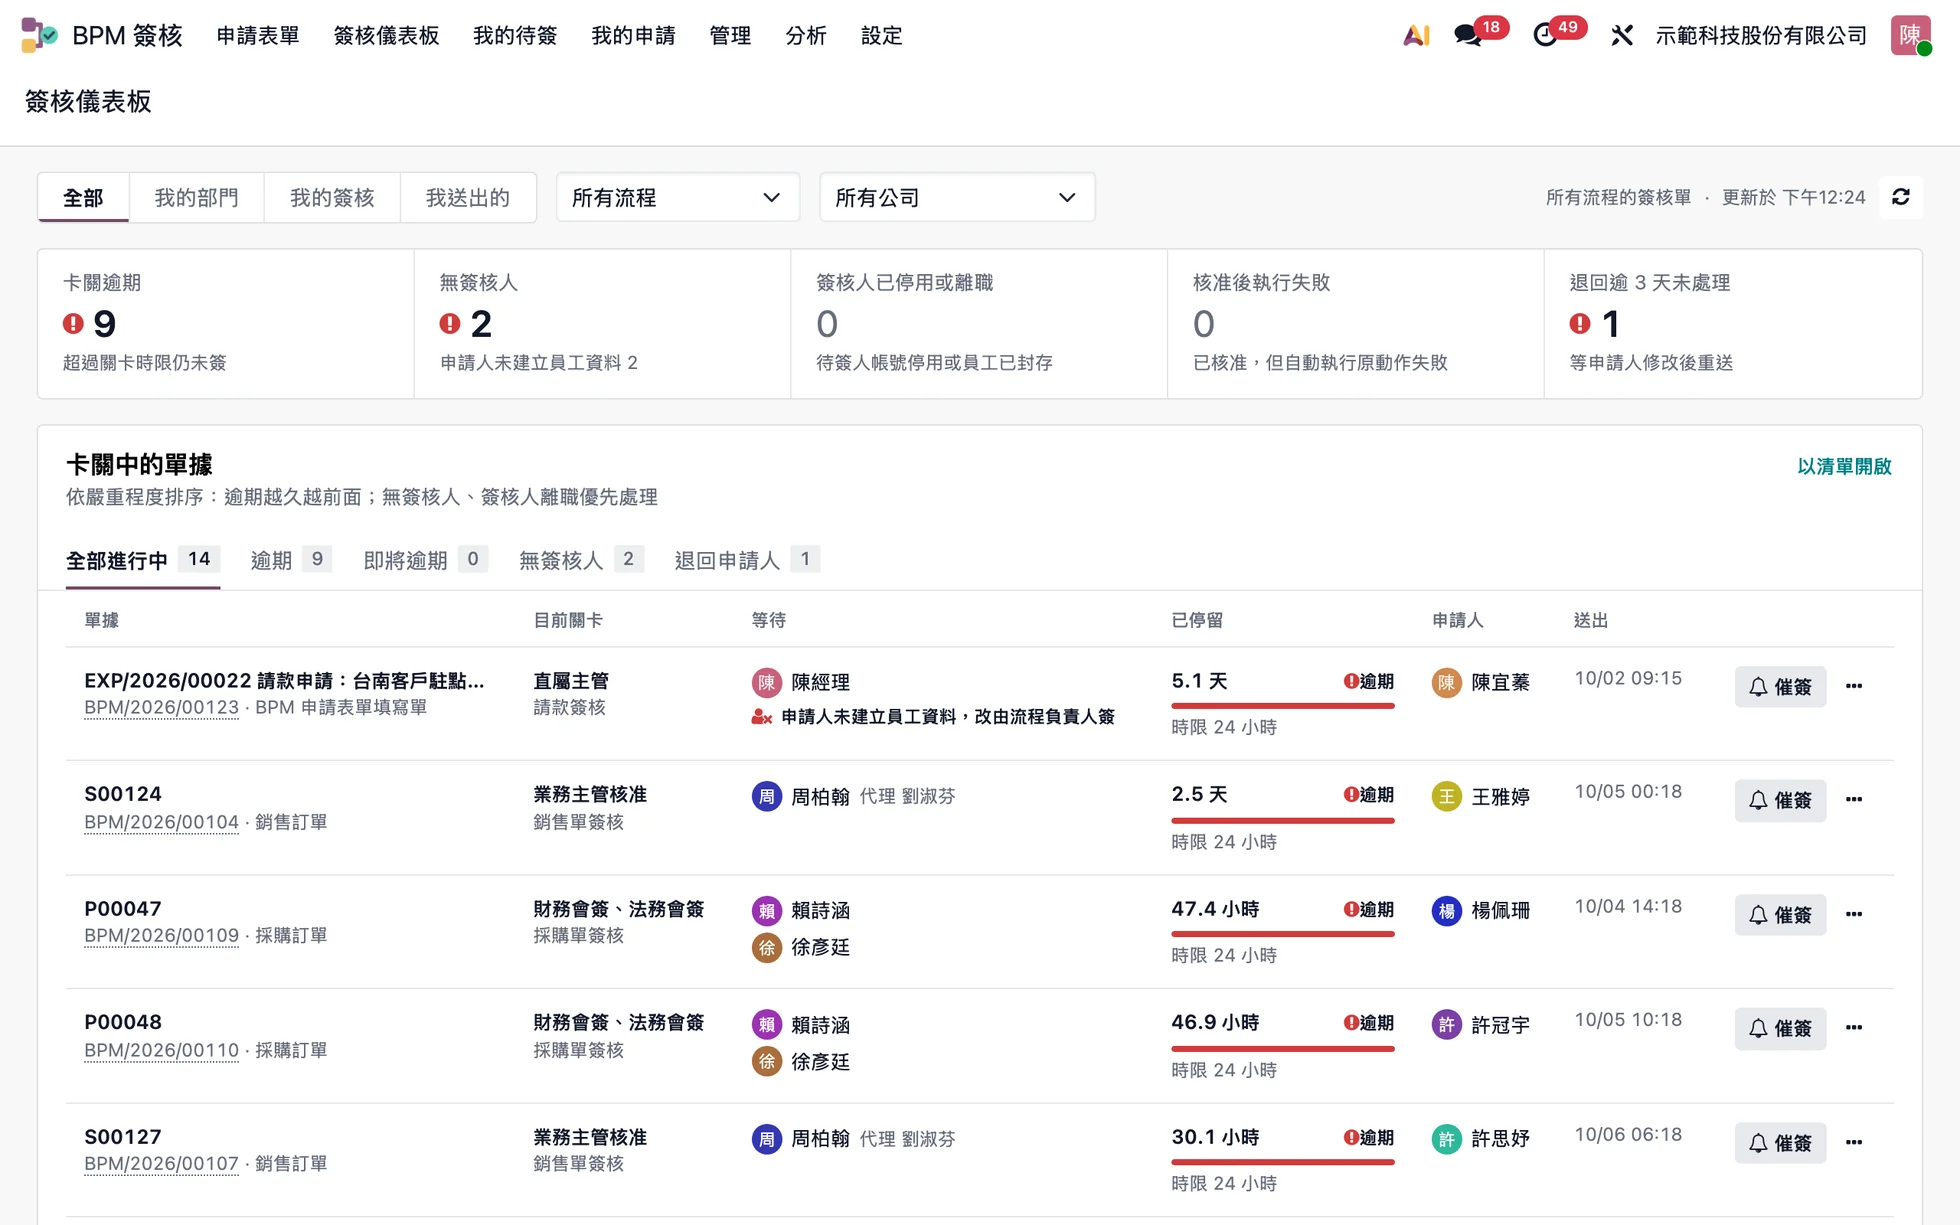
Task: Open the debug tools wrench icon
Action: click(1622, 36)
